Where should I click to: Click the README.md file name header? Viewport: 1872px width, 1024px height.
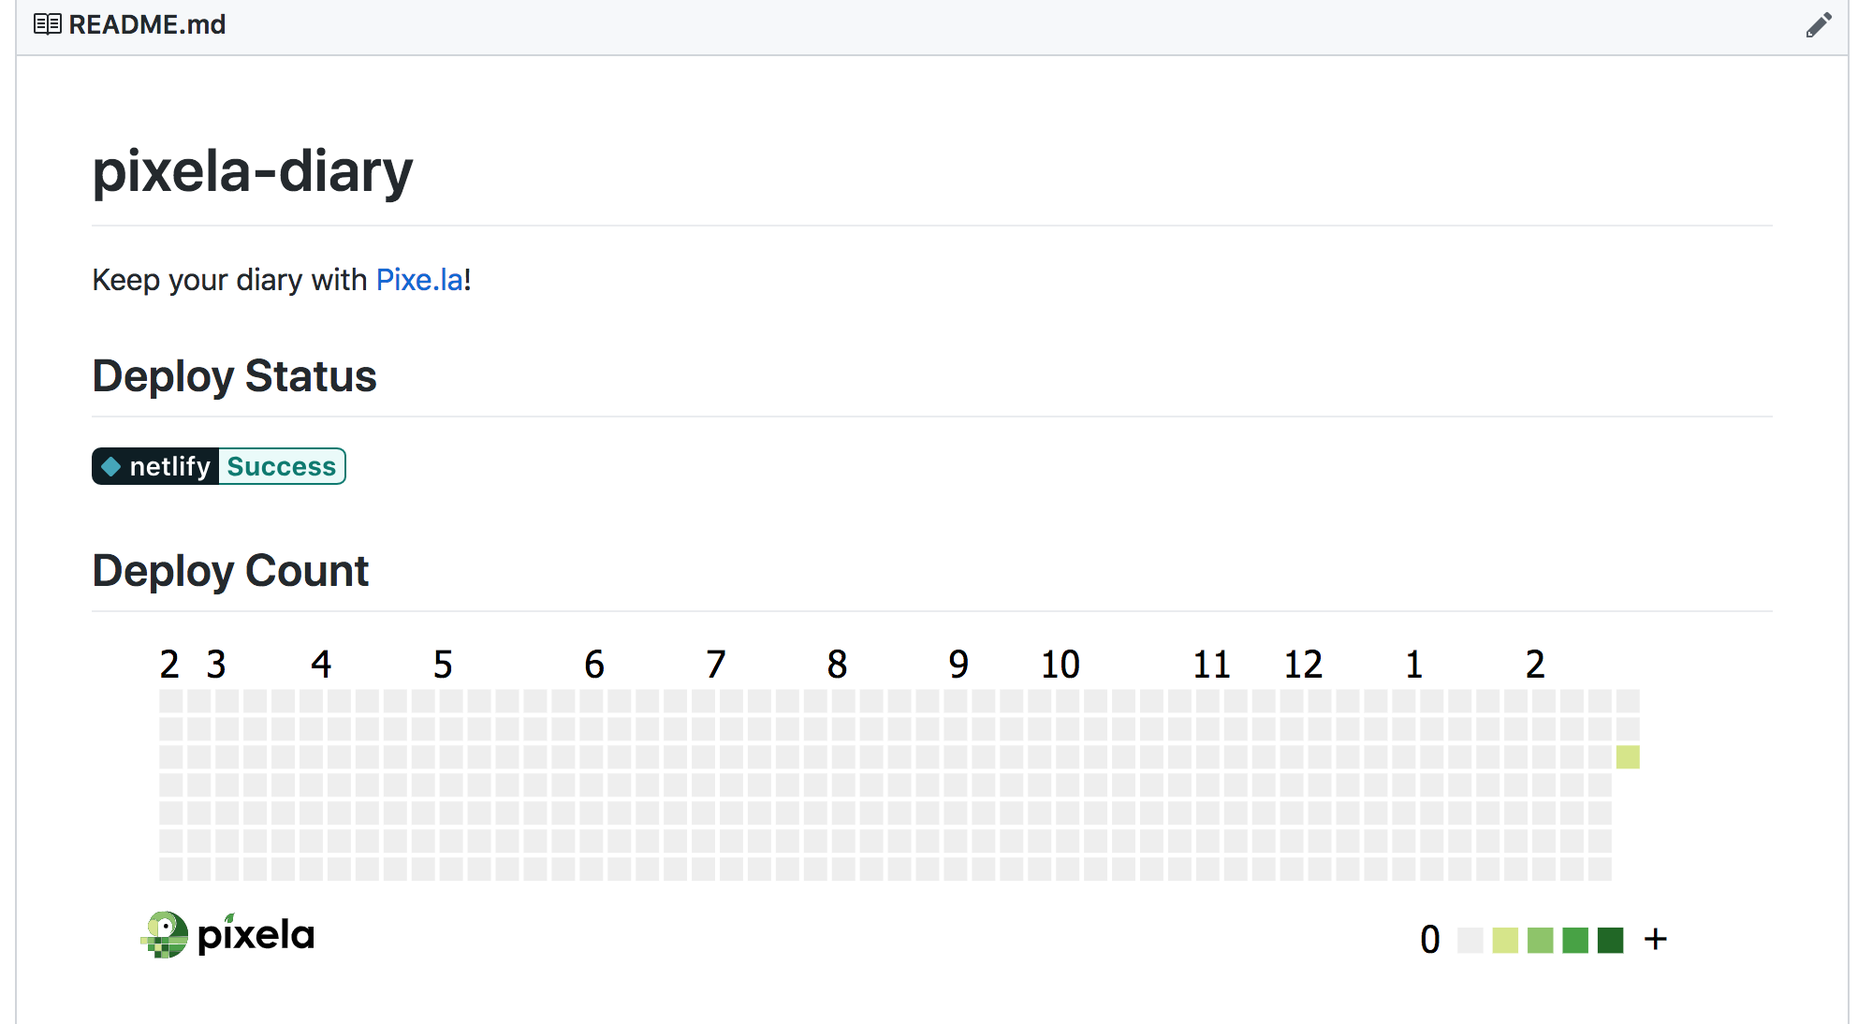click(147, 24)
